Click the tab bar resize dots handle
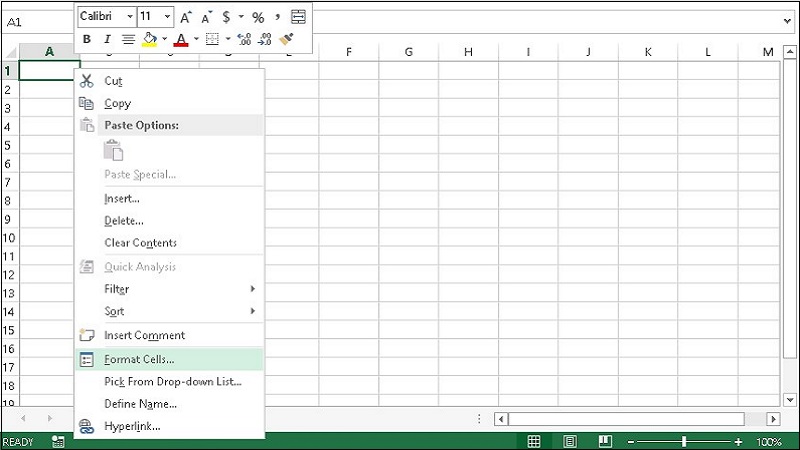The image size is (800, 450). (x=479, y=418)
